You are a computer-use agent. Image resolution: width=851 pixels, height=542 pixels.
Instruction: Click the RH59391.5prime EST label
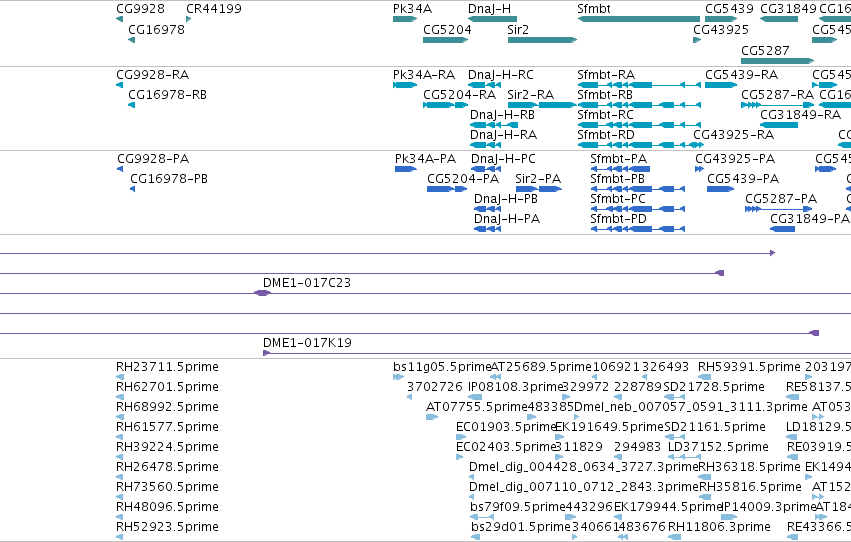tap(749, 367)
